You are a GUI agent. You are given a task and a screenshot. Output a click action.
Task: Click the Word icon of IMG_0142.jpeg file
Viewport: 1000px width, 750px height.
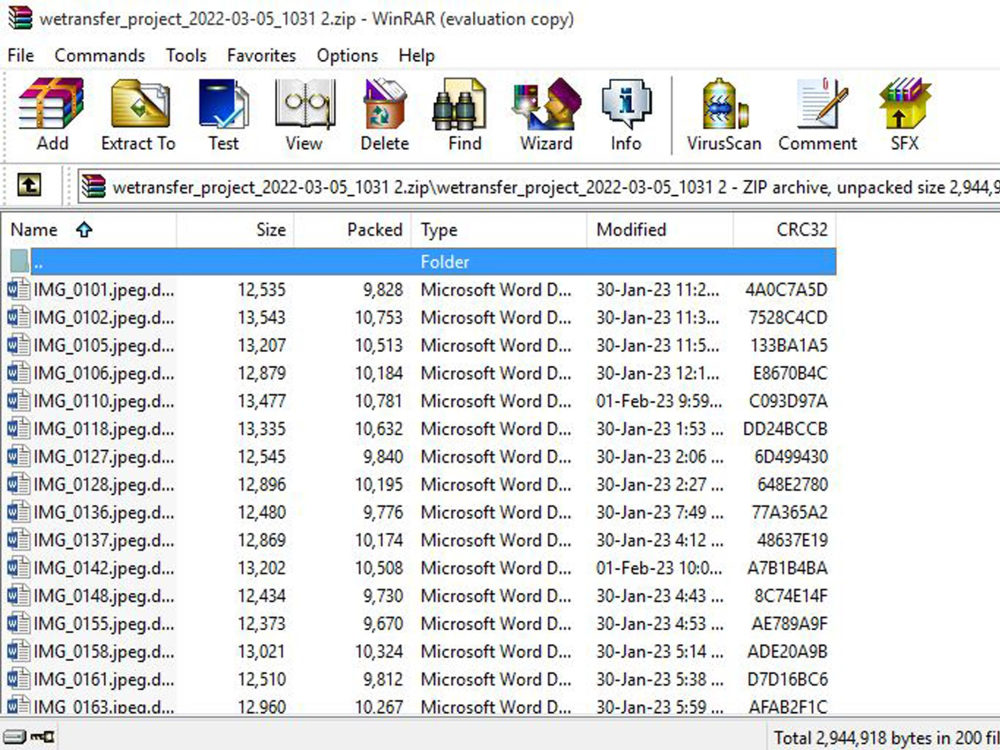(x=18, y=568)
